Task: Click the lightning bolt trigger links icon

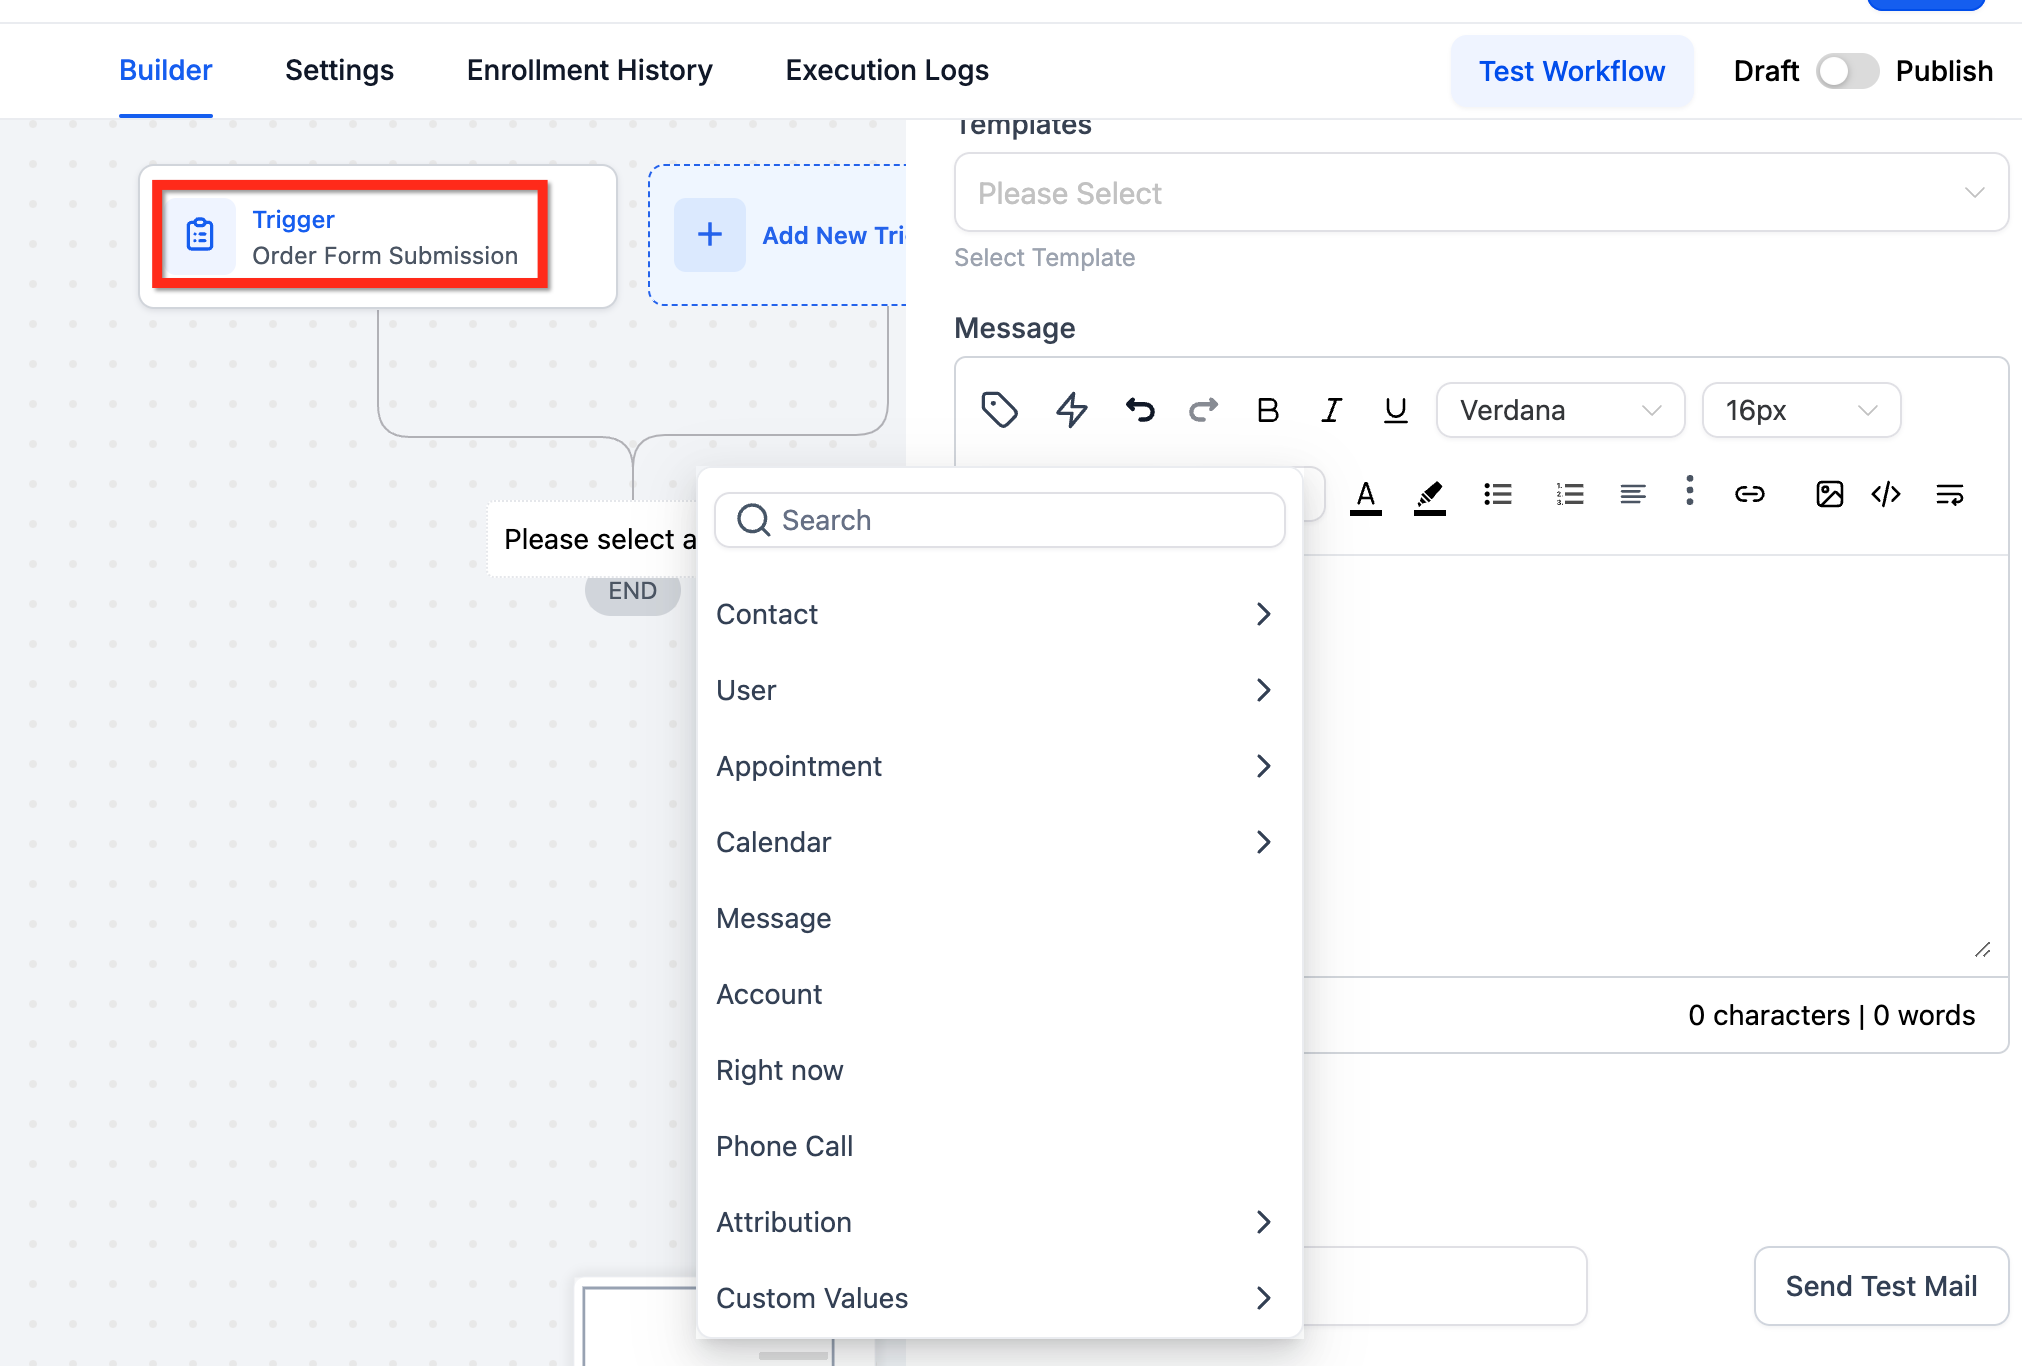Action: [x=1072, y=410]
